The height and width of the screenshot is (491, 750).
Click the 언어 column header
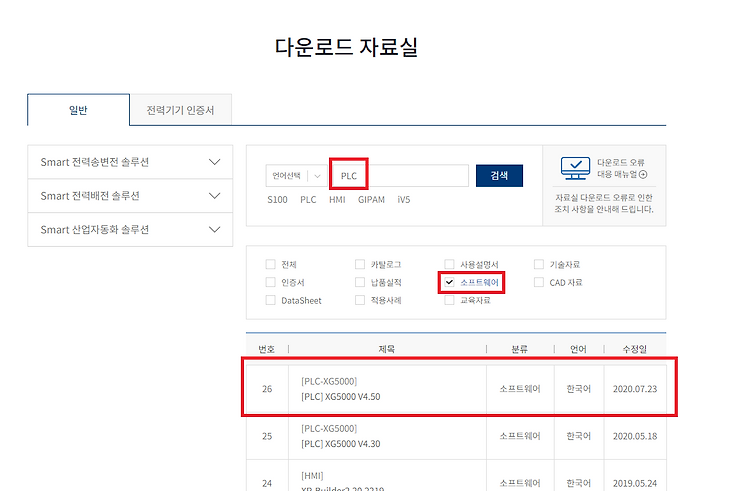click(578, 349)
